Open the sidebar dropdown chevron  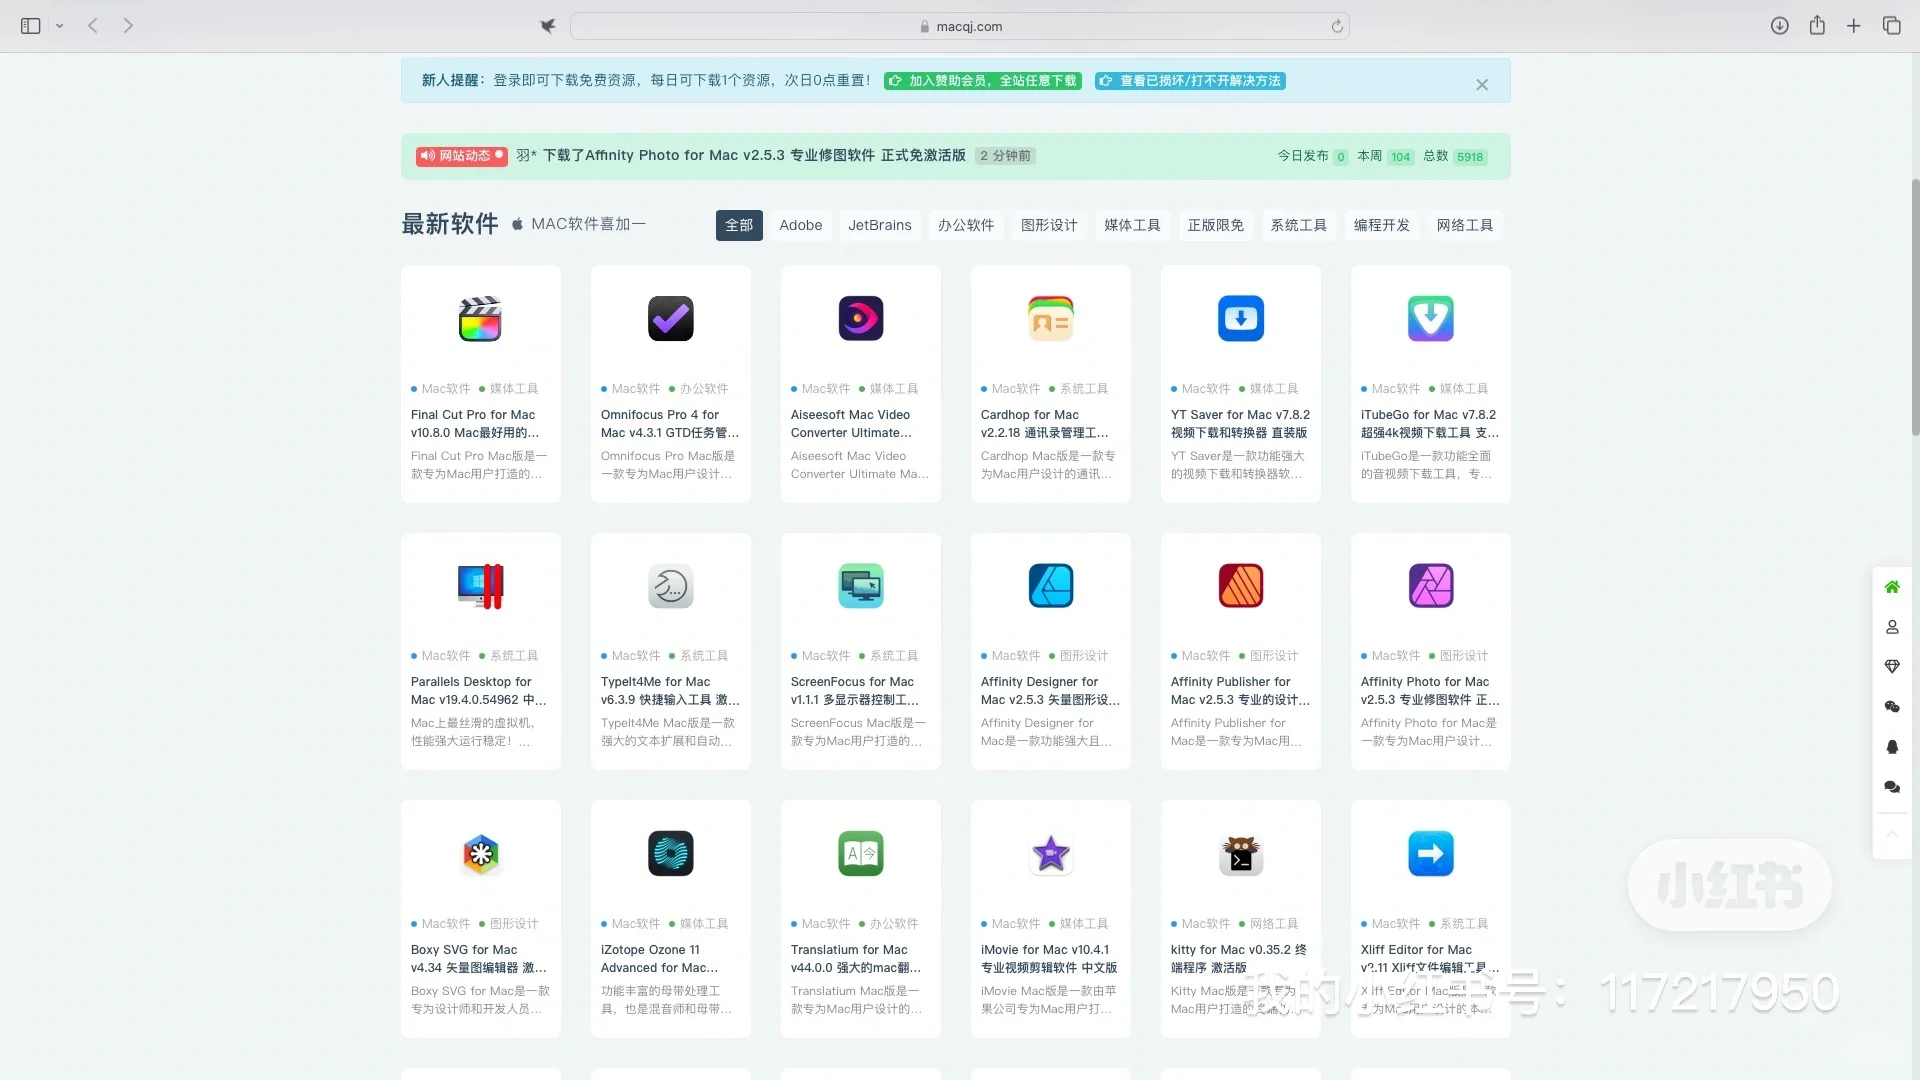click(x=59, y=26)
